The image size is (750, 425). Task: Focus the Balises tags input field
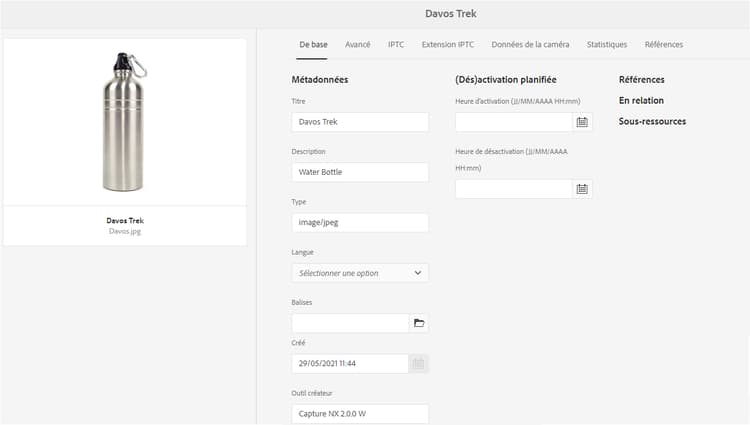pyautogui.click(x=350, y=323)
